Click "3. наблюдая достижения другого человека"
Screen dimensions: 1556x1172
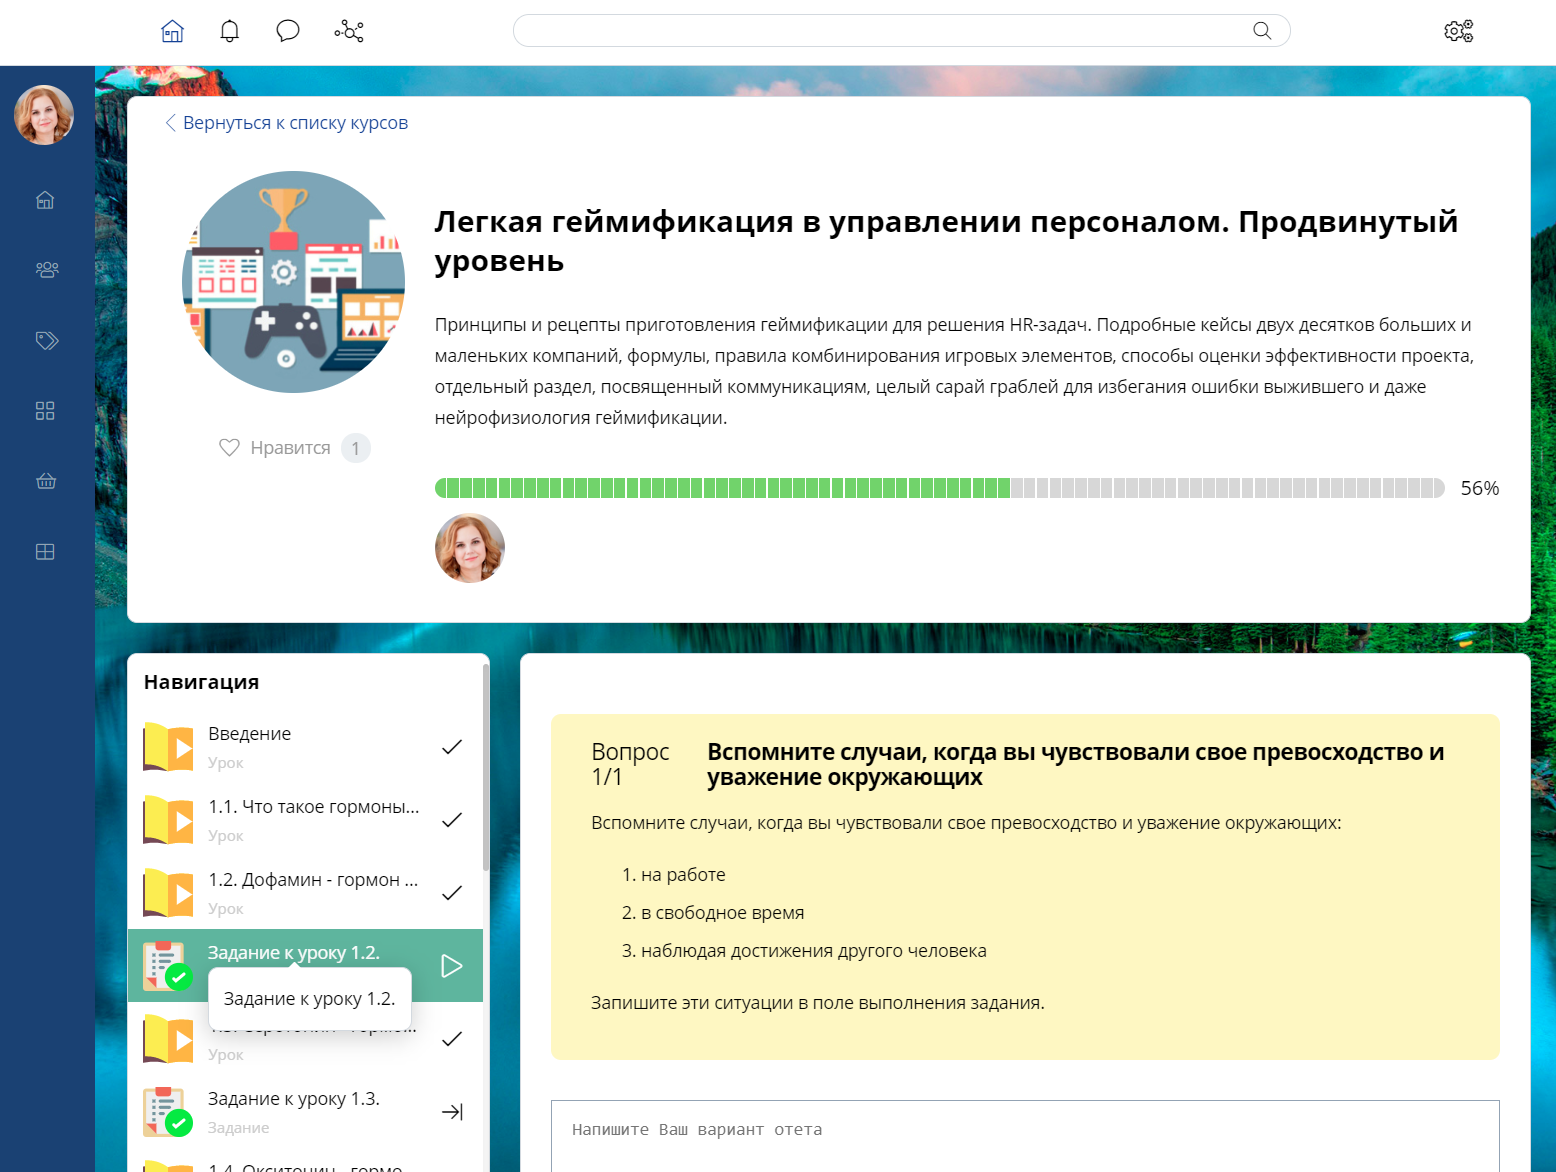tap(804, 951)
